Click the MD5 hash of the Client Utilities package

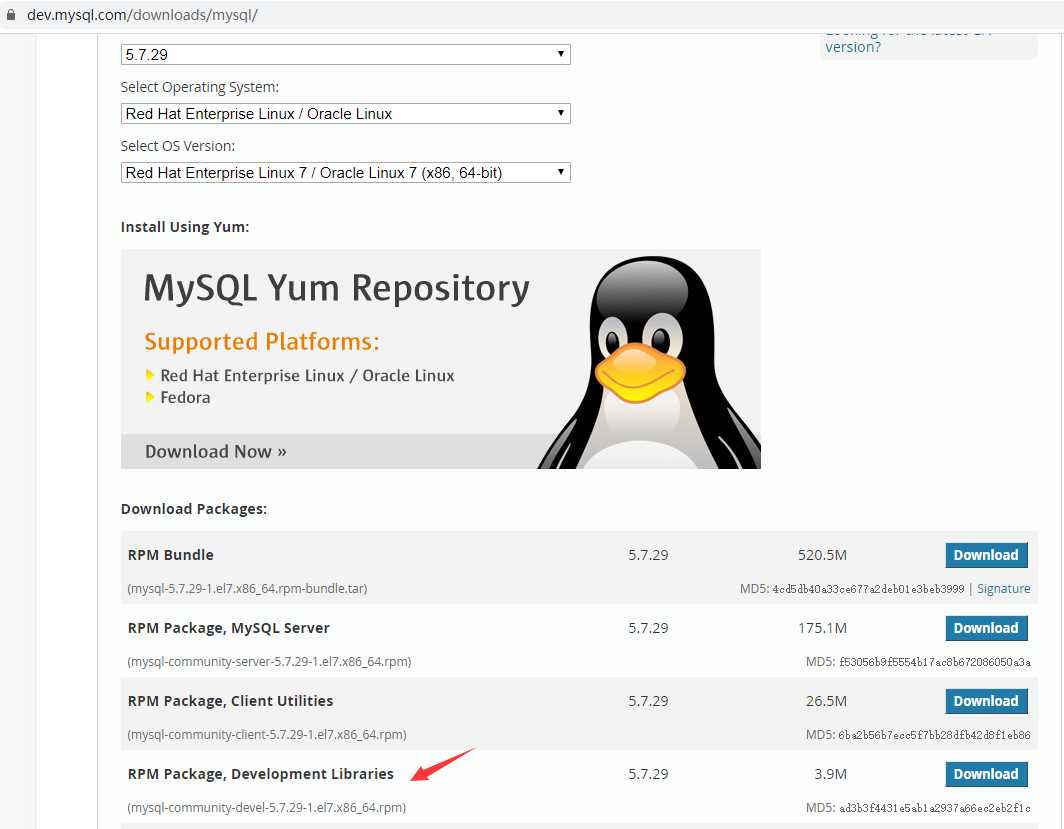[x=934, y=735]
